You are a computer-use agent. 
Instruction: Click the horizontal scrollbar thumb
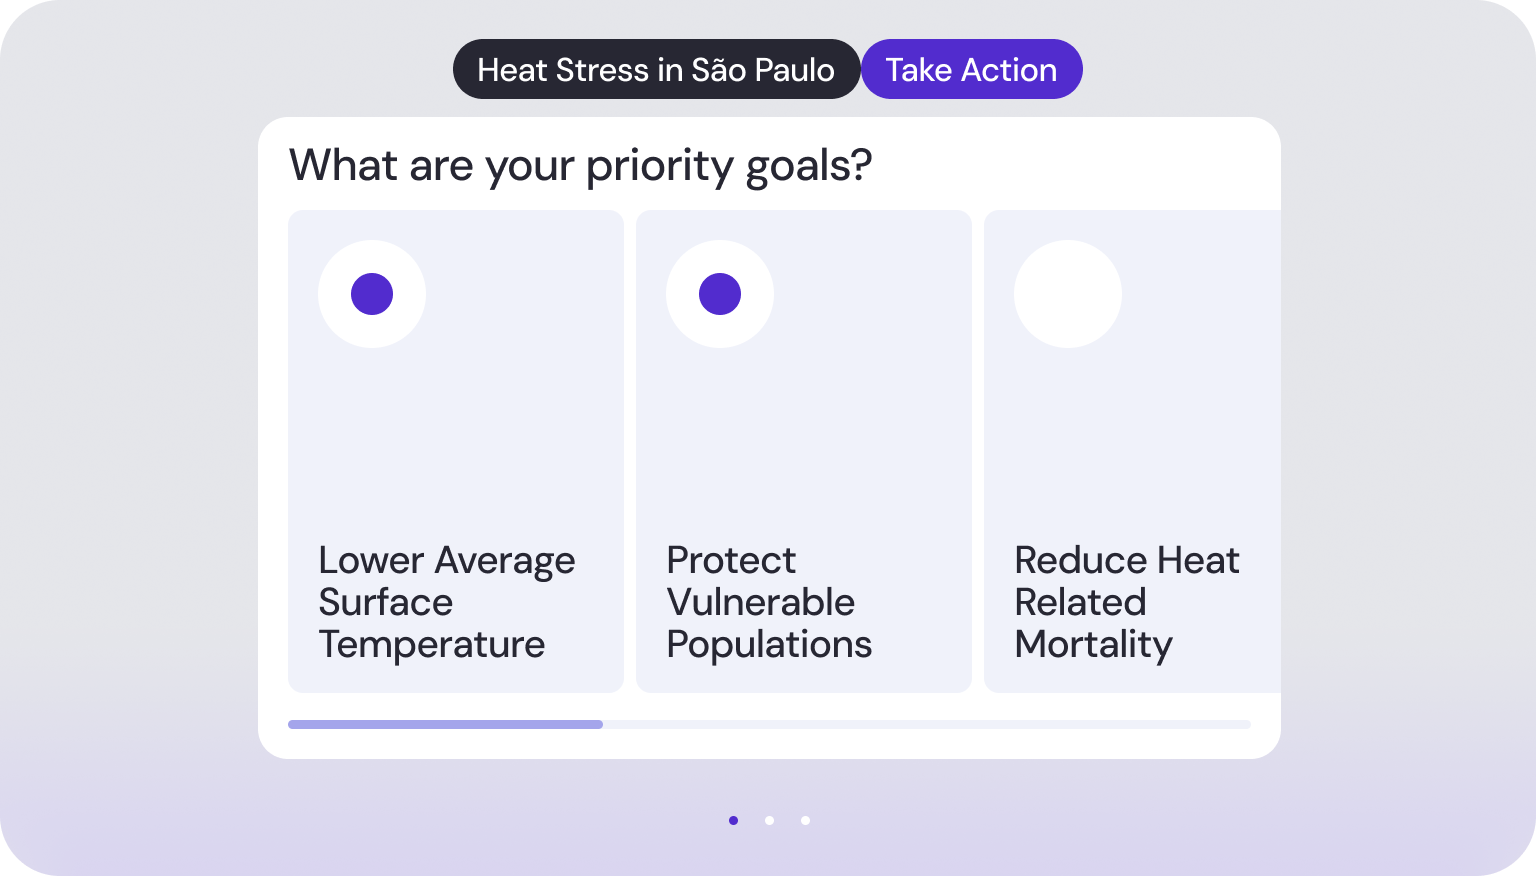click(x=445, y=724)
